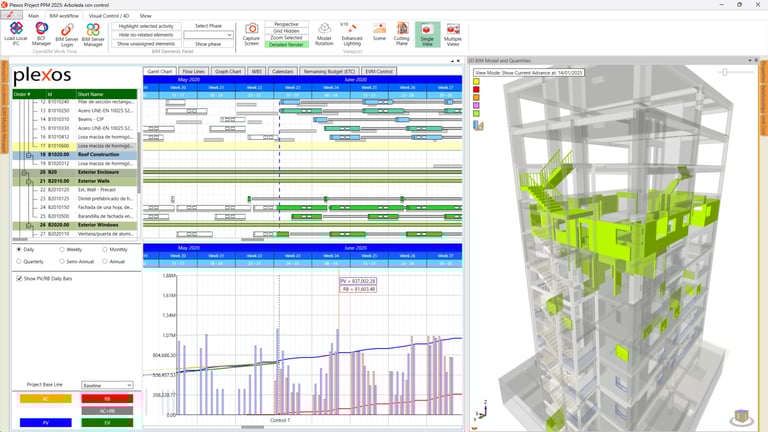The height and width of the screenshot is (432, 768).
Task: Switch to the Graph Chart tab
Action: click(x=228, y=72)
